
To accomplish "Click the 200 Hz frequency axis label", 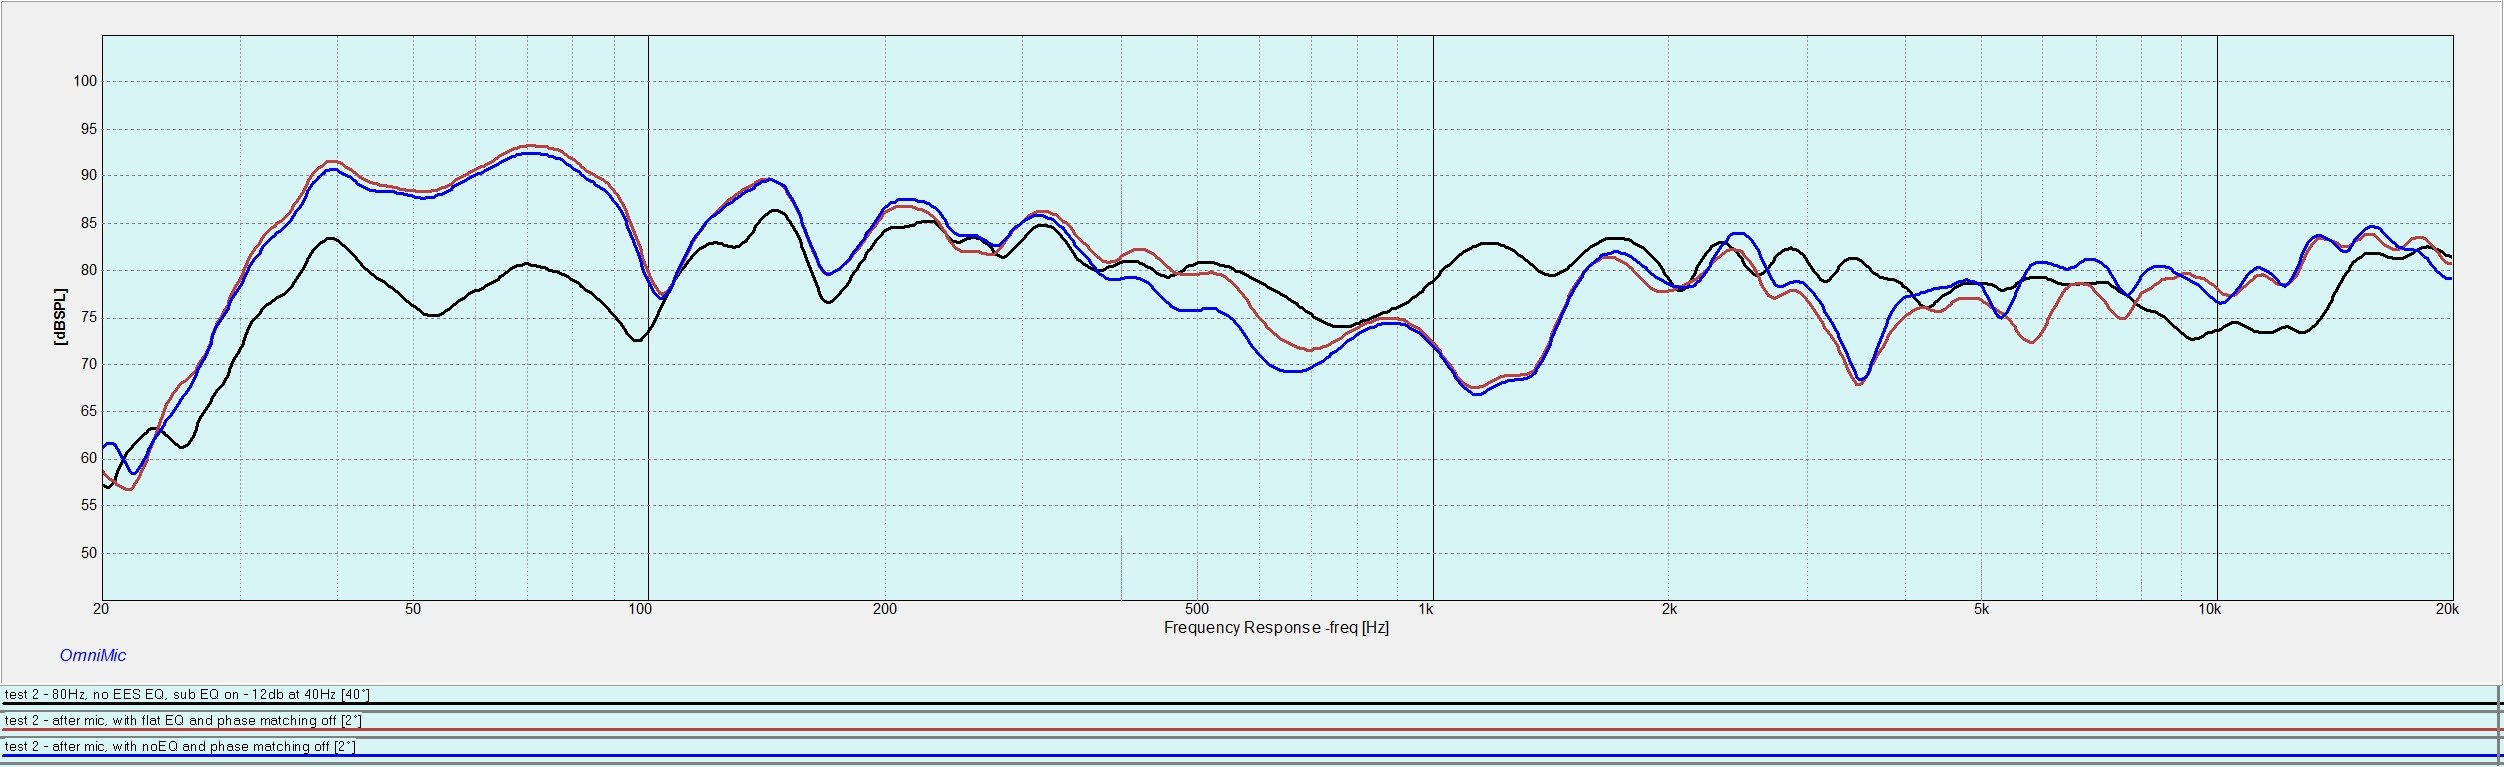I will [x=884, y=609].
